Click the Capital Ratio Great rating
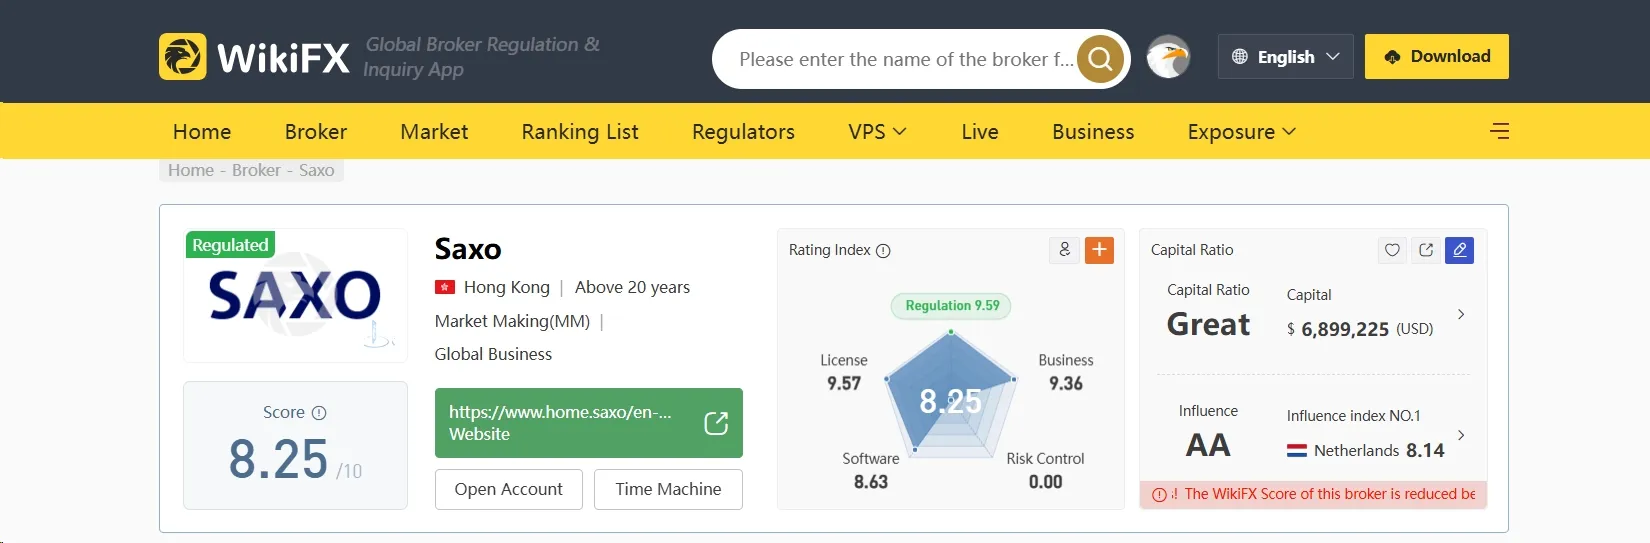The image size is (1650, 543). [1209, 324]
